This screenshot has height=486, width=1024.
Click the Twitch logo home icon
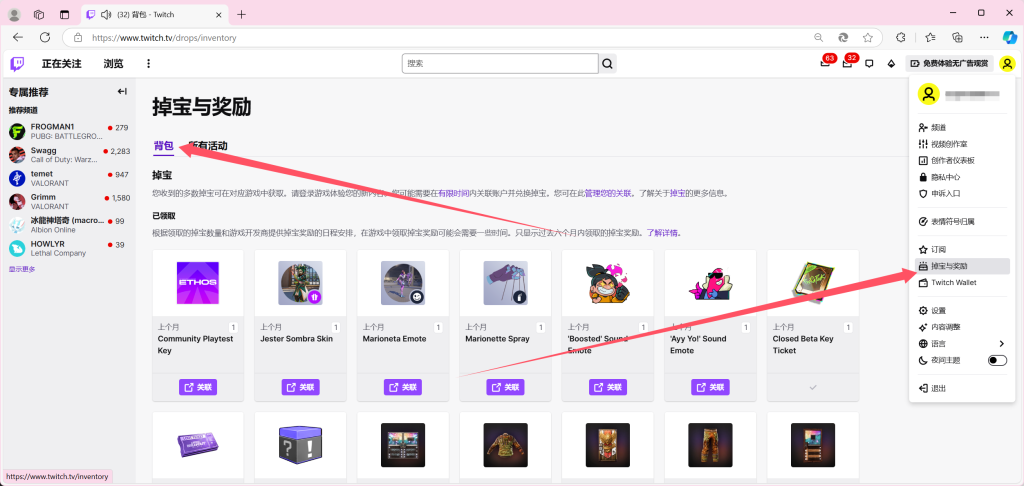17,63
